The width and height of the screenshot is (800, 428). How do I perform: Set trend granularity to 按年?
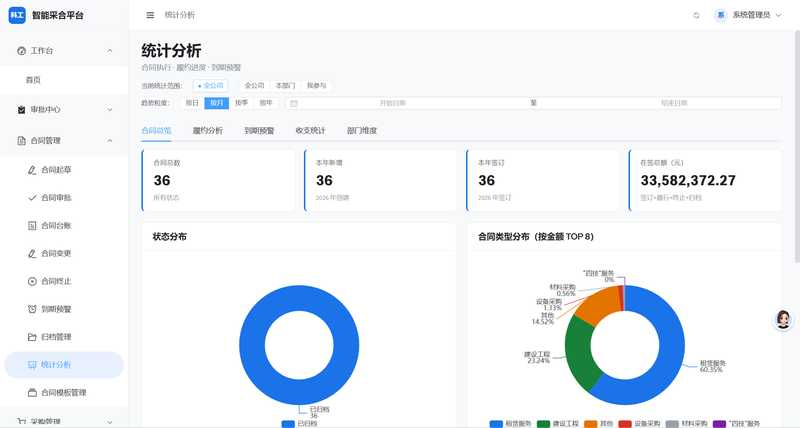coord(266,103)
